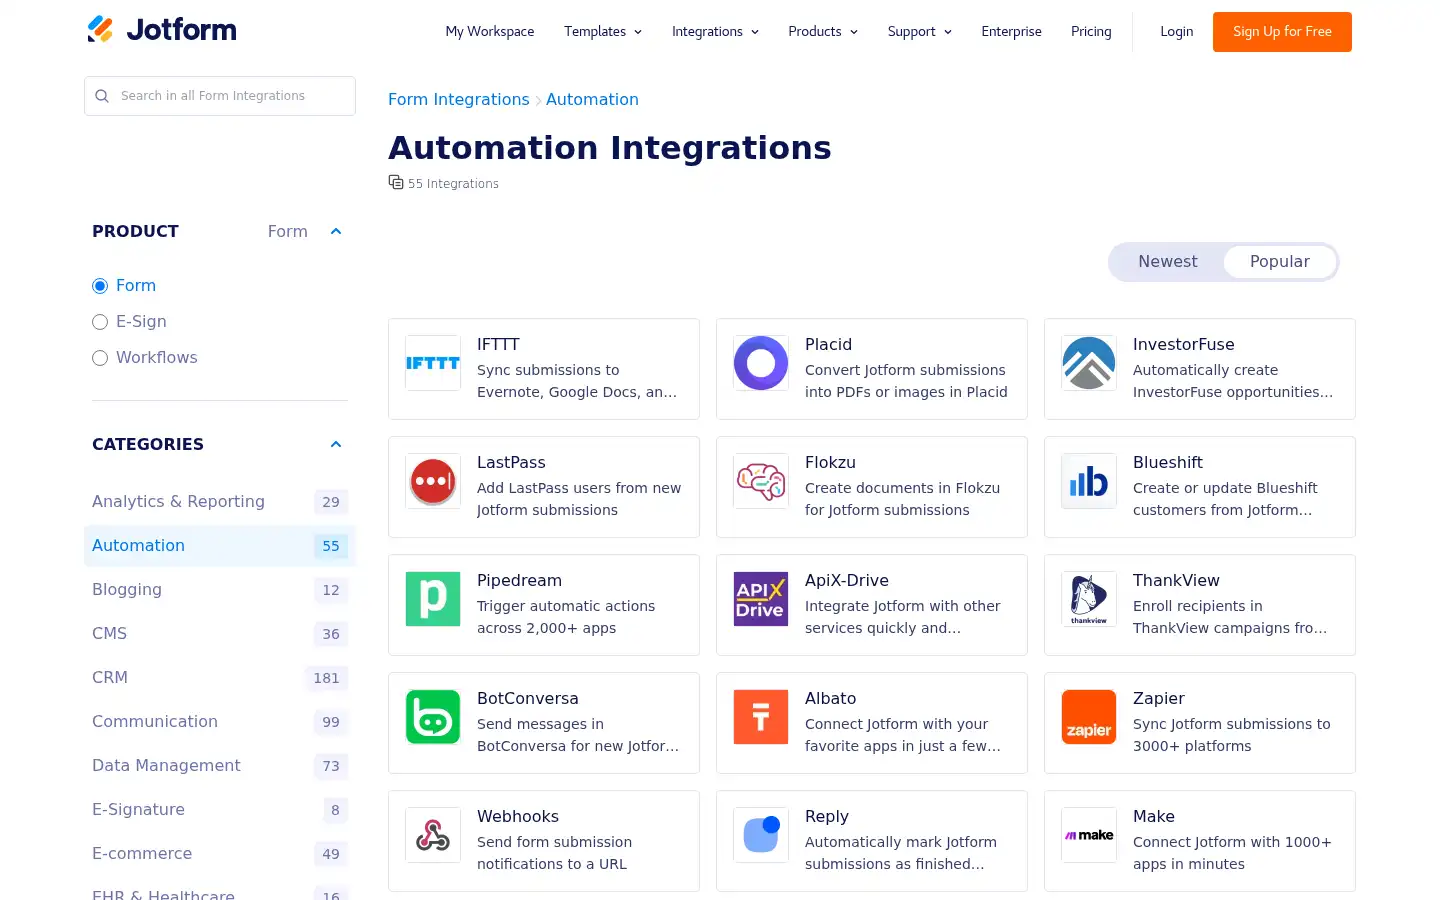Open the Webhooks integration title
This screenshot has height=900, width=1440.
pyautogui.click(x=518, y=817)
